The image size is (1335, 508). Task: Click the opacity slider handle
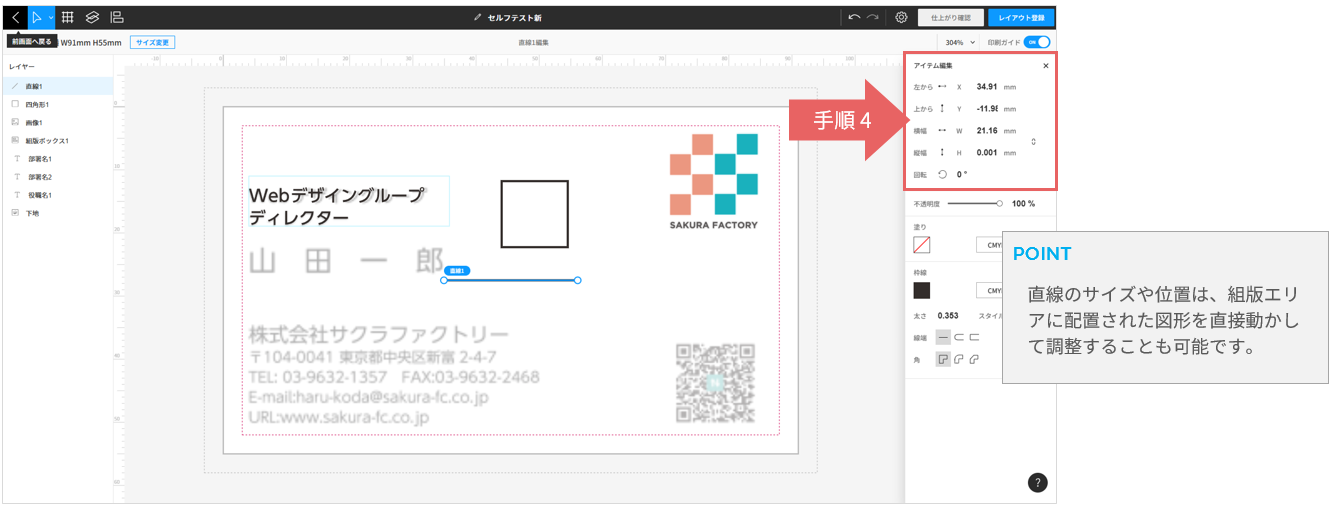[999, 203]
